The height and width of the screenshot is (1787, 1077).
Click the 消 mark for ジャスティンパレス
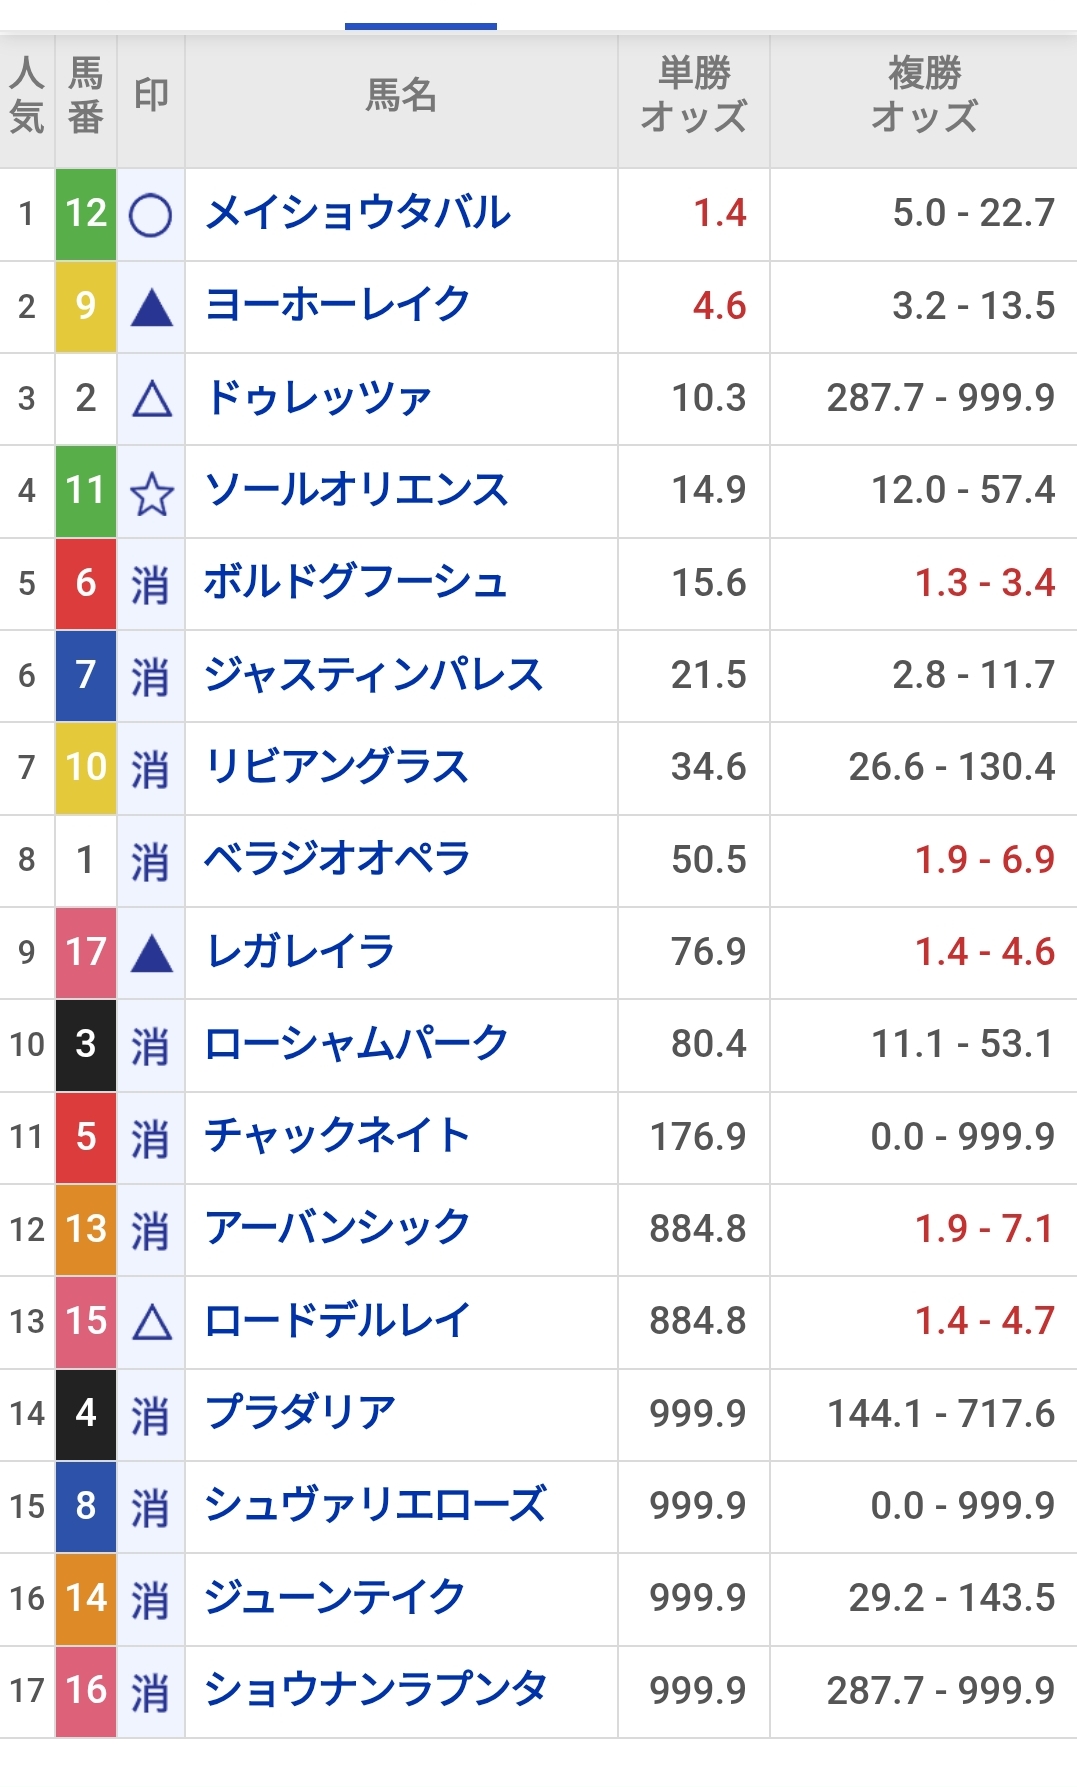[150, 677]
